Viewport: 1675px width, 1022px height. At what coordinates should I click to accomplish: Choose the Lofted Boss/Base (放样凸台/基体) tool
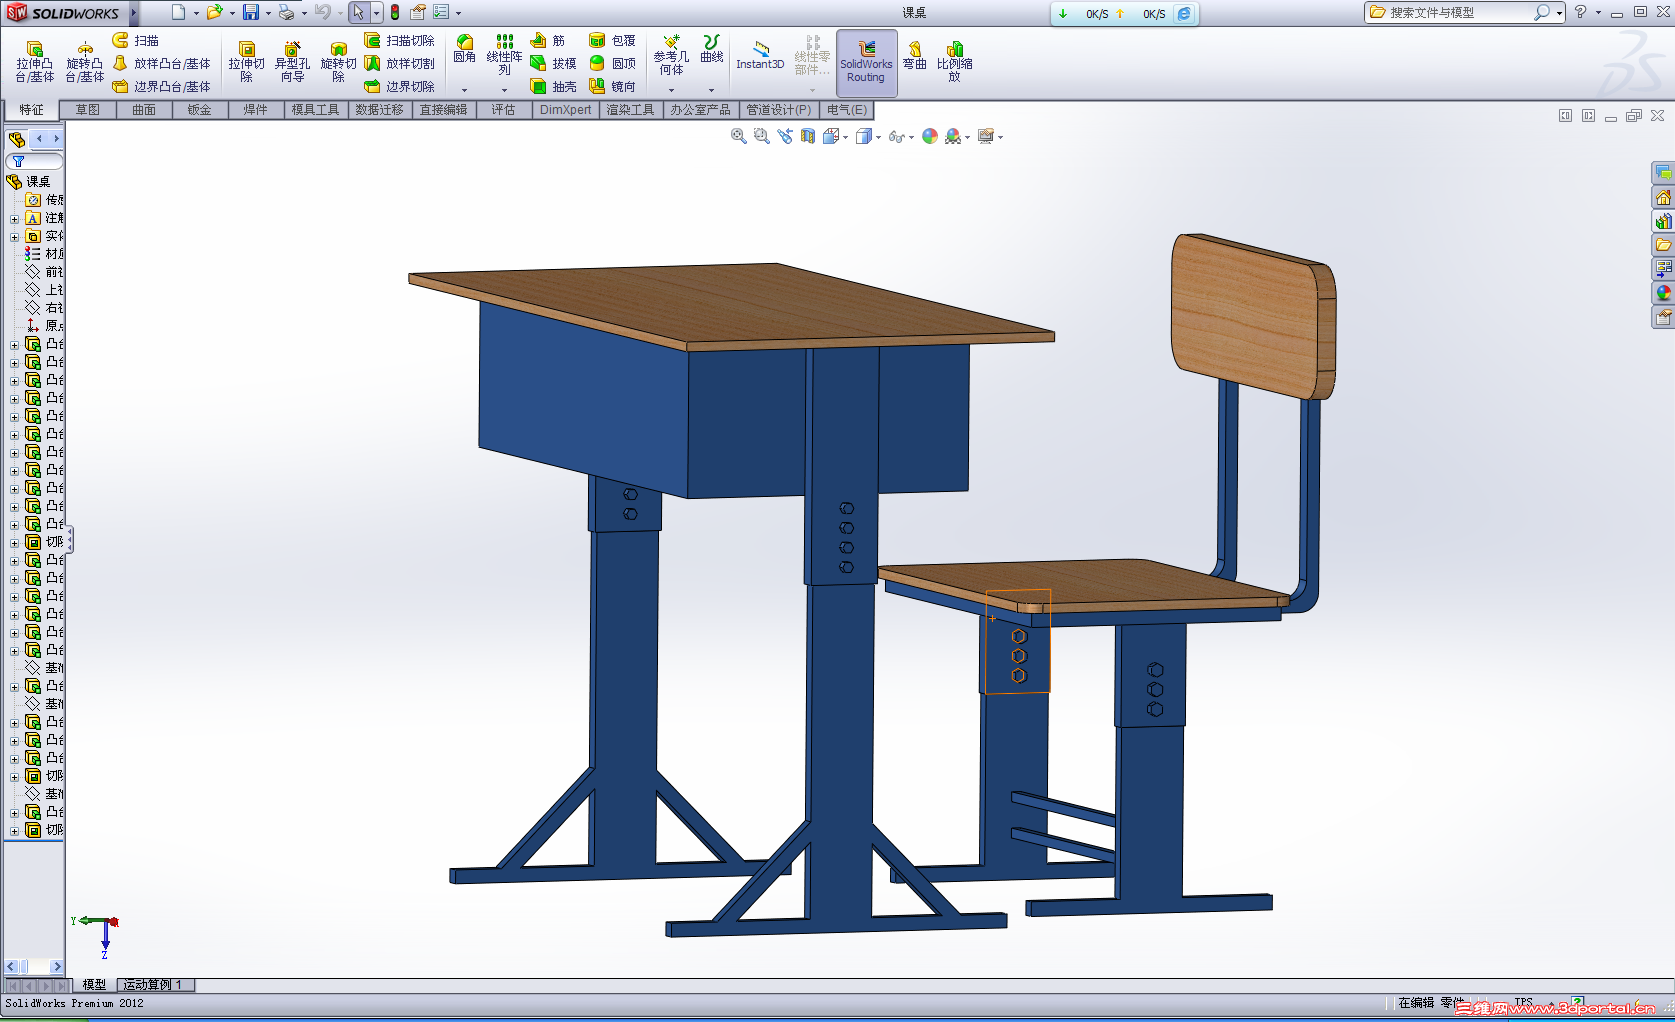point(161,63)
